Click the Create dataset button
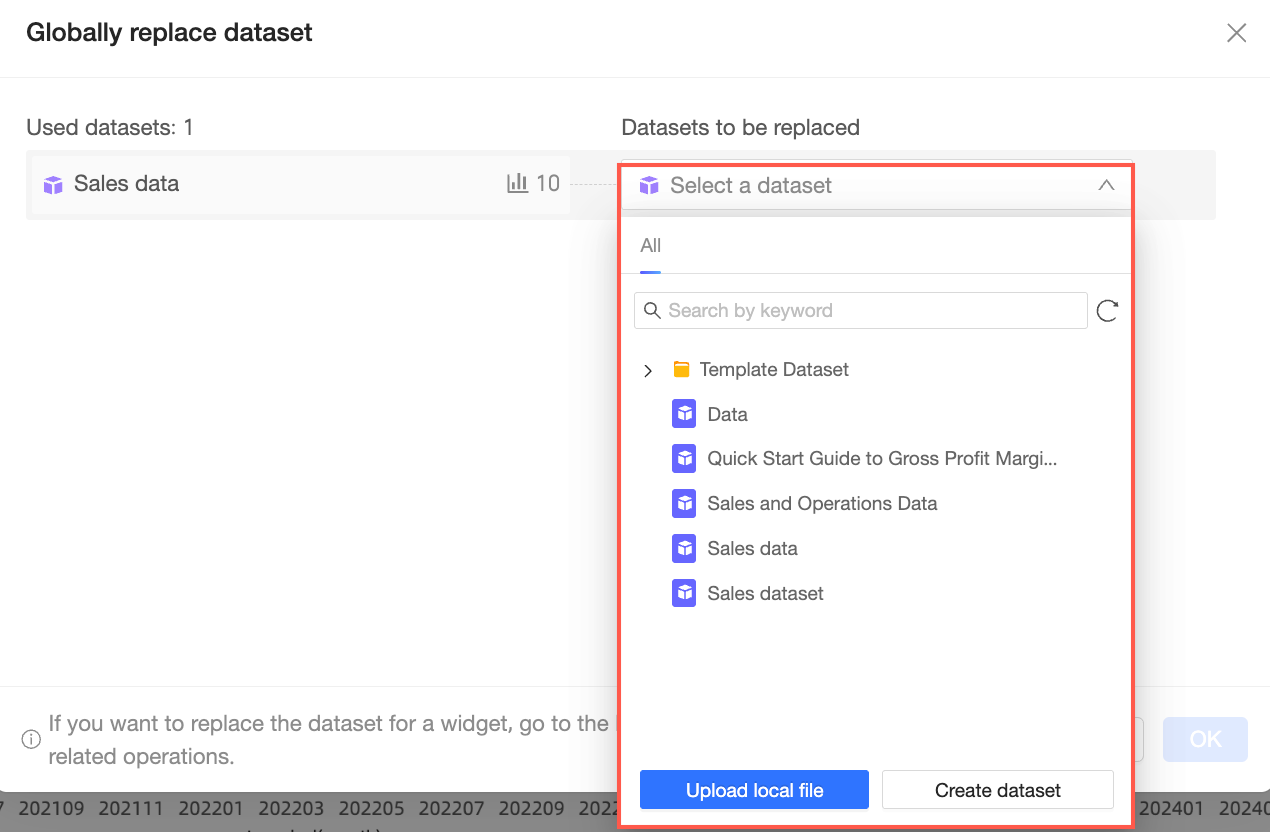This screenshot has height=832, width=1270. coord(997,790)
